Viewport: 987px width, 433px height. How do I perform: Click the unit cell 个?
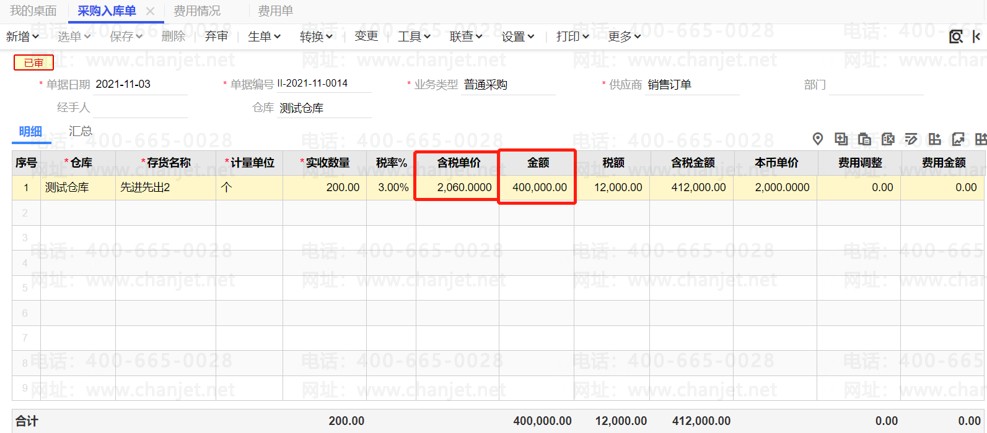click(x=249, y=188)
